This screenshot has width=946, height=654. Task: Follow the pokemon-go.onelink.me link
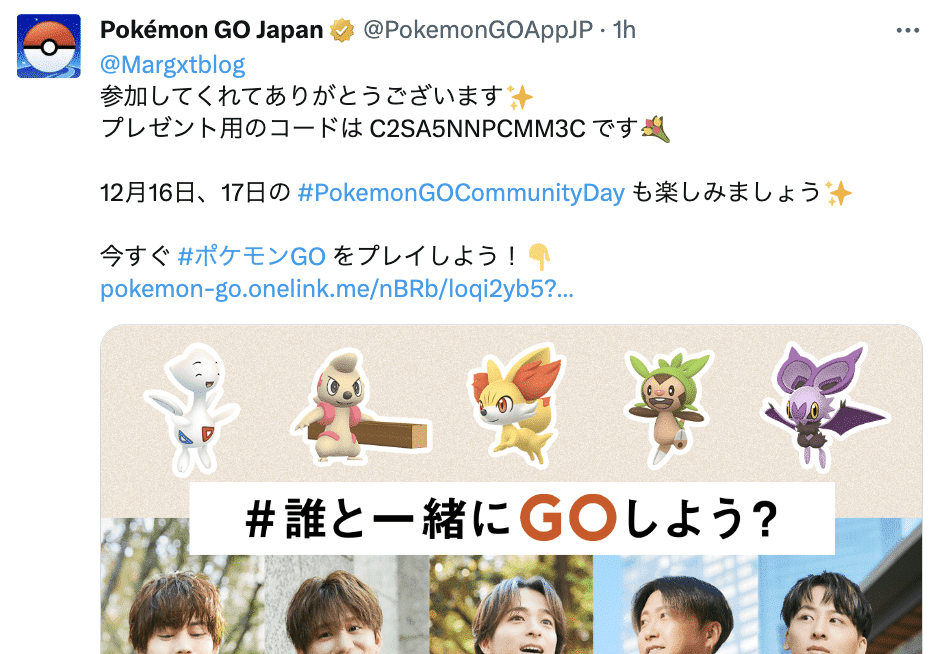pyautogui.click(x=337, y=289)
